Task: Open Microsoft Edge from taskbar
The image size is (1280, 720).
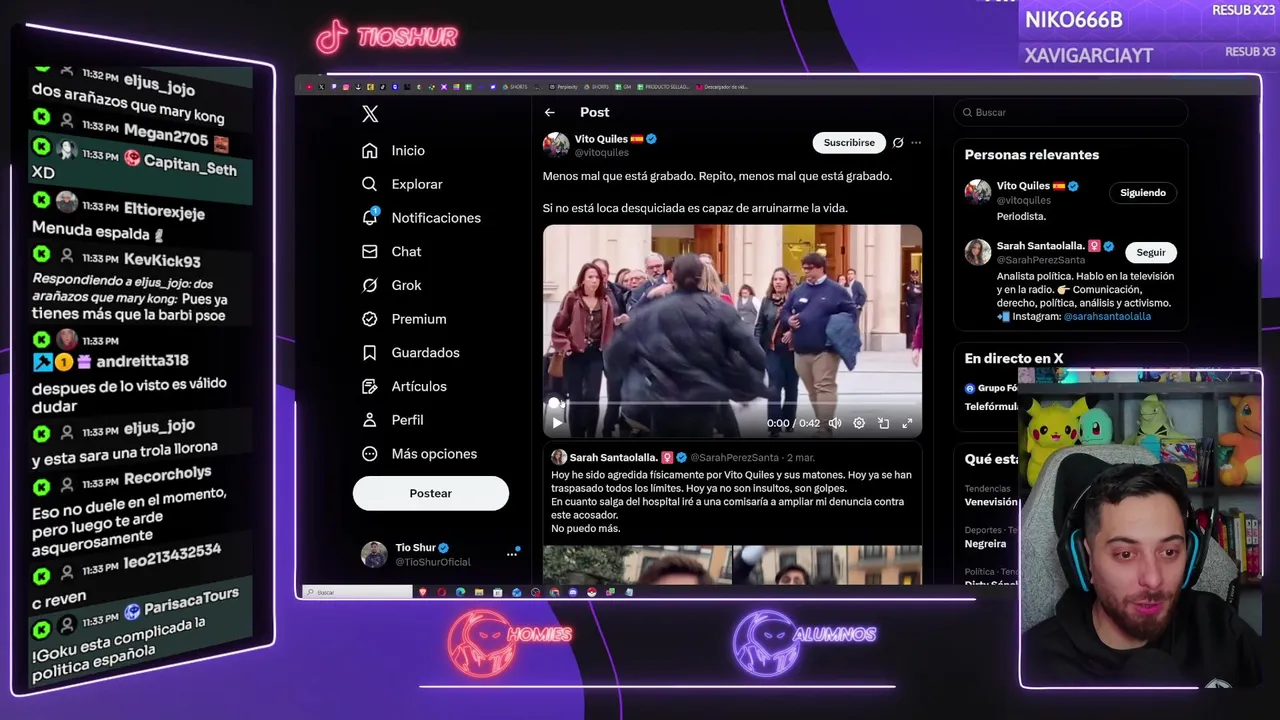Action: click(460, 592)
